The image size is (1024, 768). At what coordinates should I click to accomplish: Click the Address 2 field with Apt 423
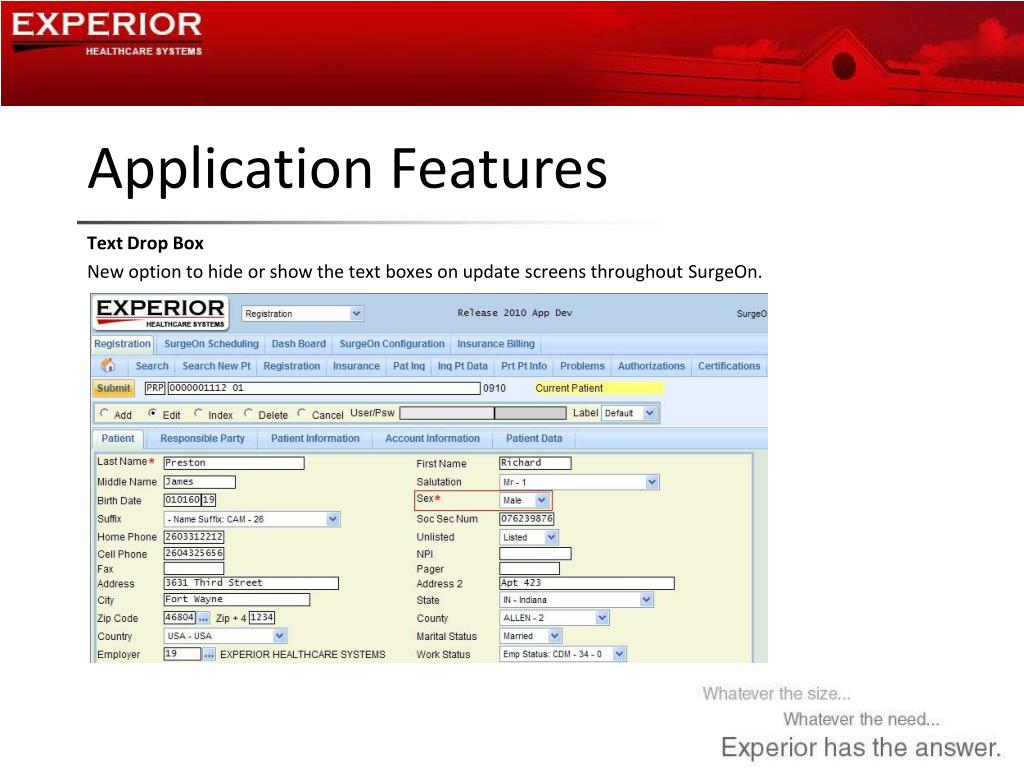[x=587, y=583]
